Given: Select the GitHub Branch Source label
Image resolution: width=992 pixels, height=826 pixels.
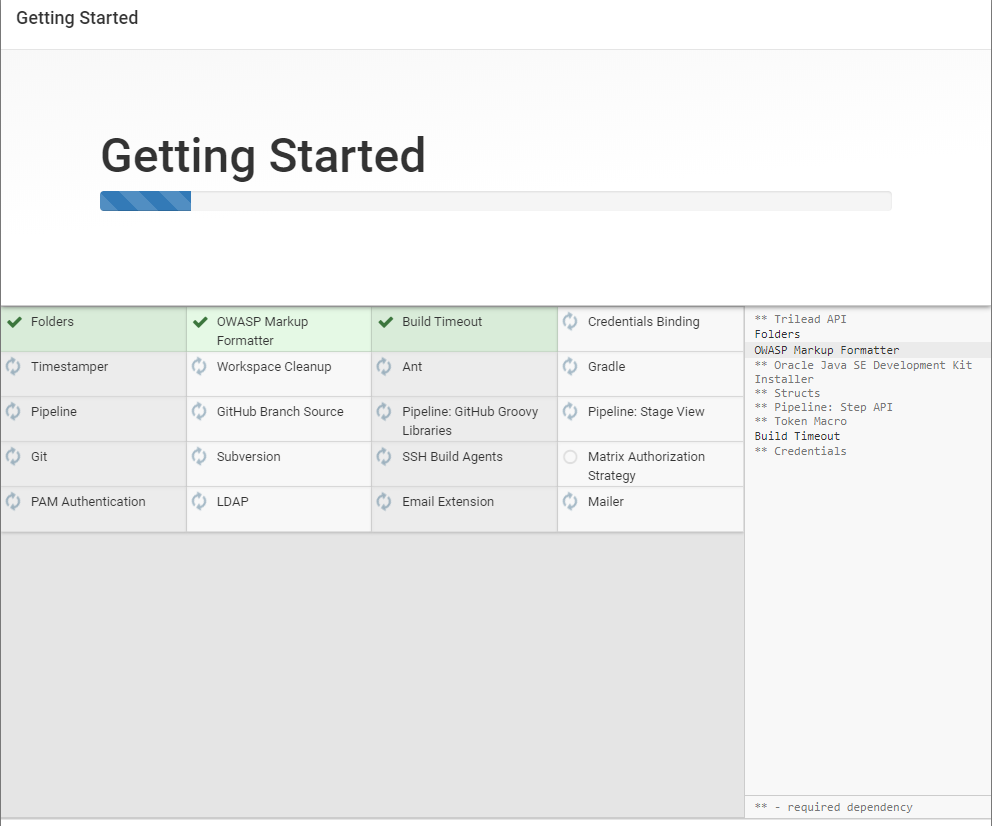Looking at the screenshot, I should pyautogui.click(x=280, y=412).
